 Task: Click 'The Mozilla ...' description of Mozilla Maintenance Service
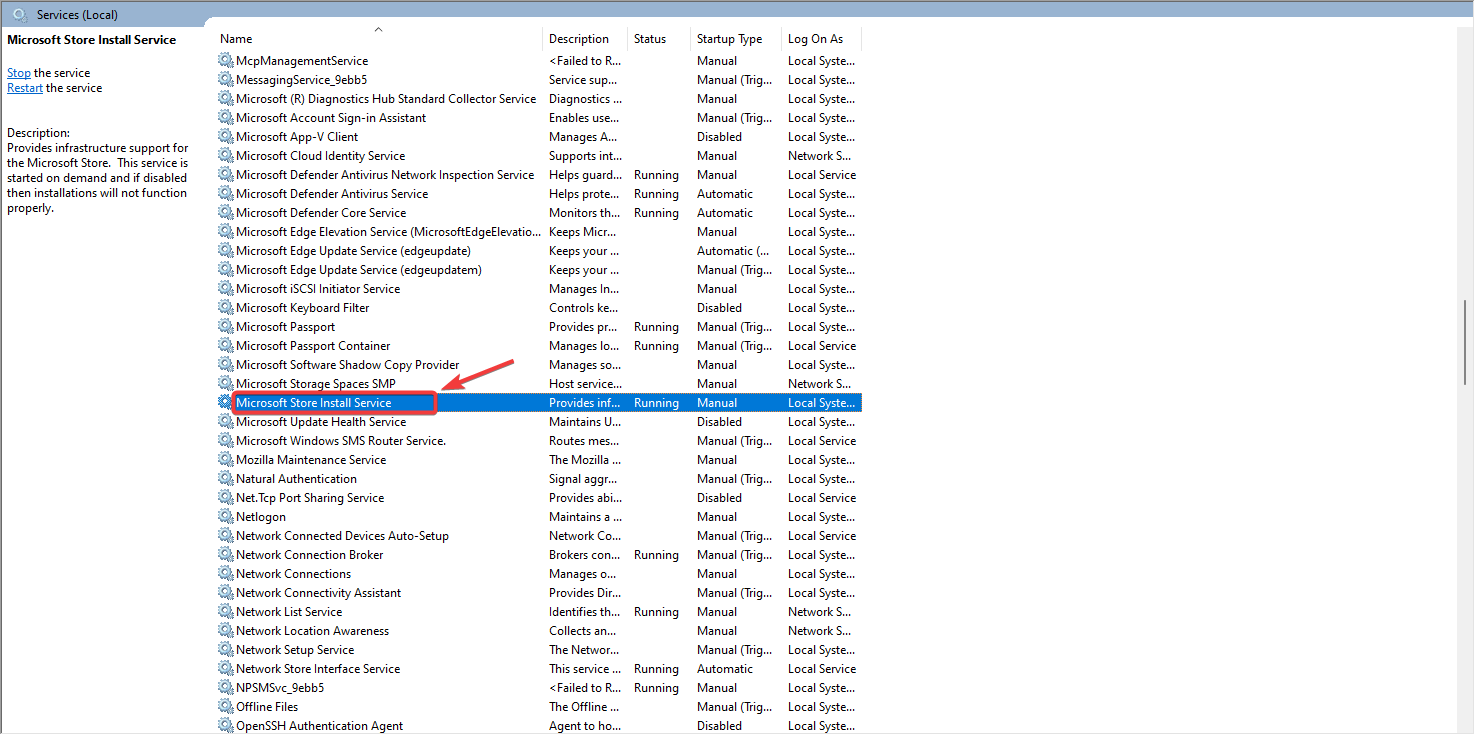point(585,460)
